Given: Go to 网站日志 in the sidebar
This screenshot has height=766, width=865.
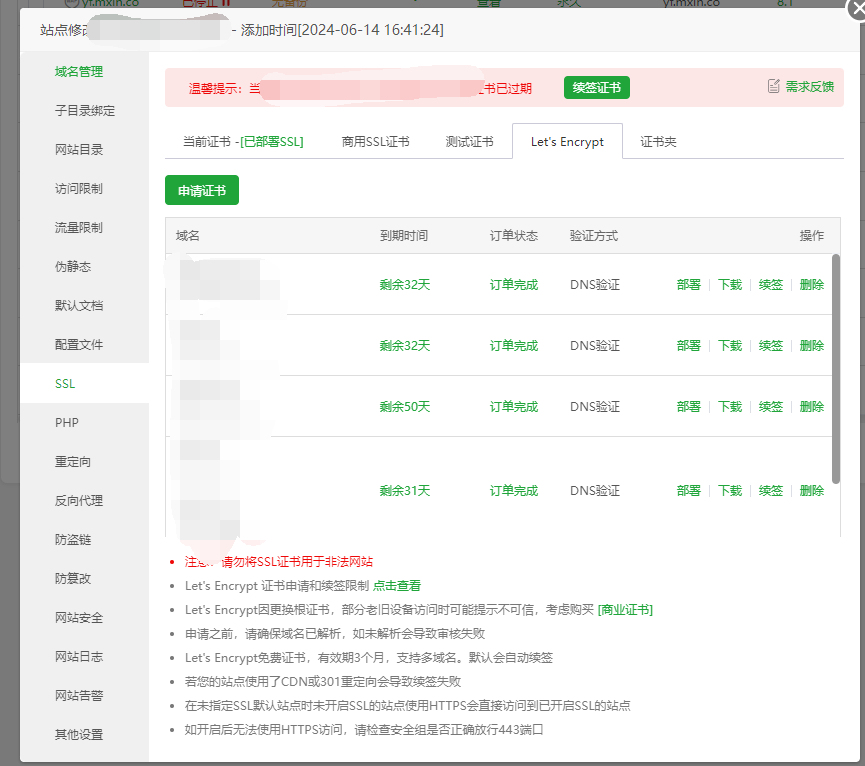Looking at the screenshot, I should (79, 657).
